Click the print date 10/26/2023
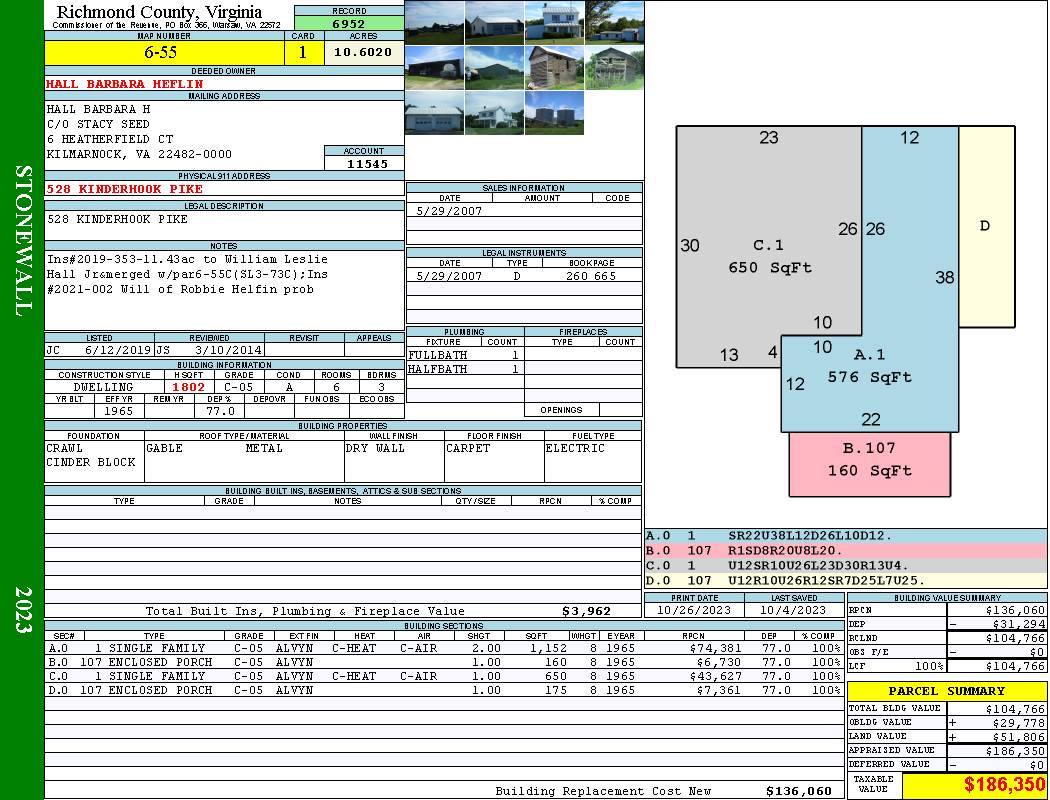 (x=694, y=610)
